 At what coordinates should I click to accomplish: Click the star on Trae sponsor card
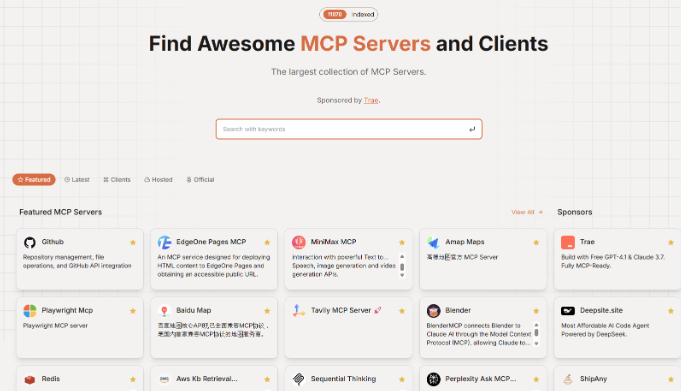671,242
